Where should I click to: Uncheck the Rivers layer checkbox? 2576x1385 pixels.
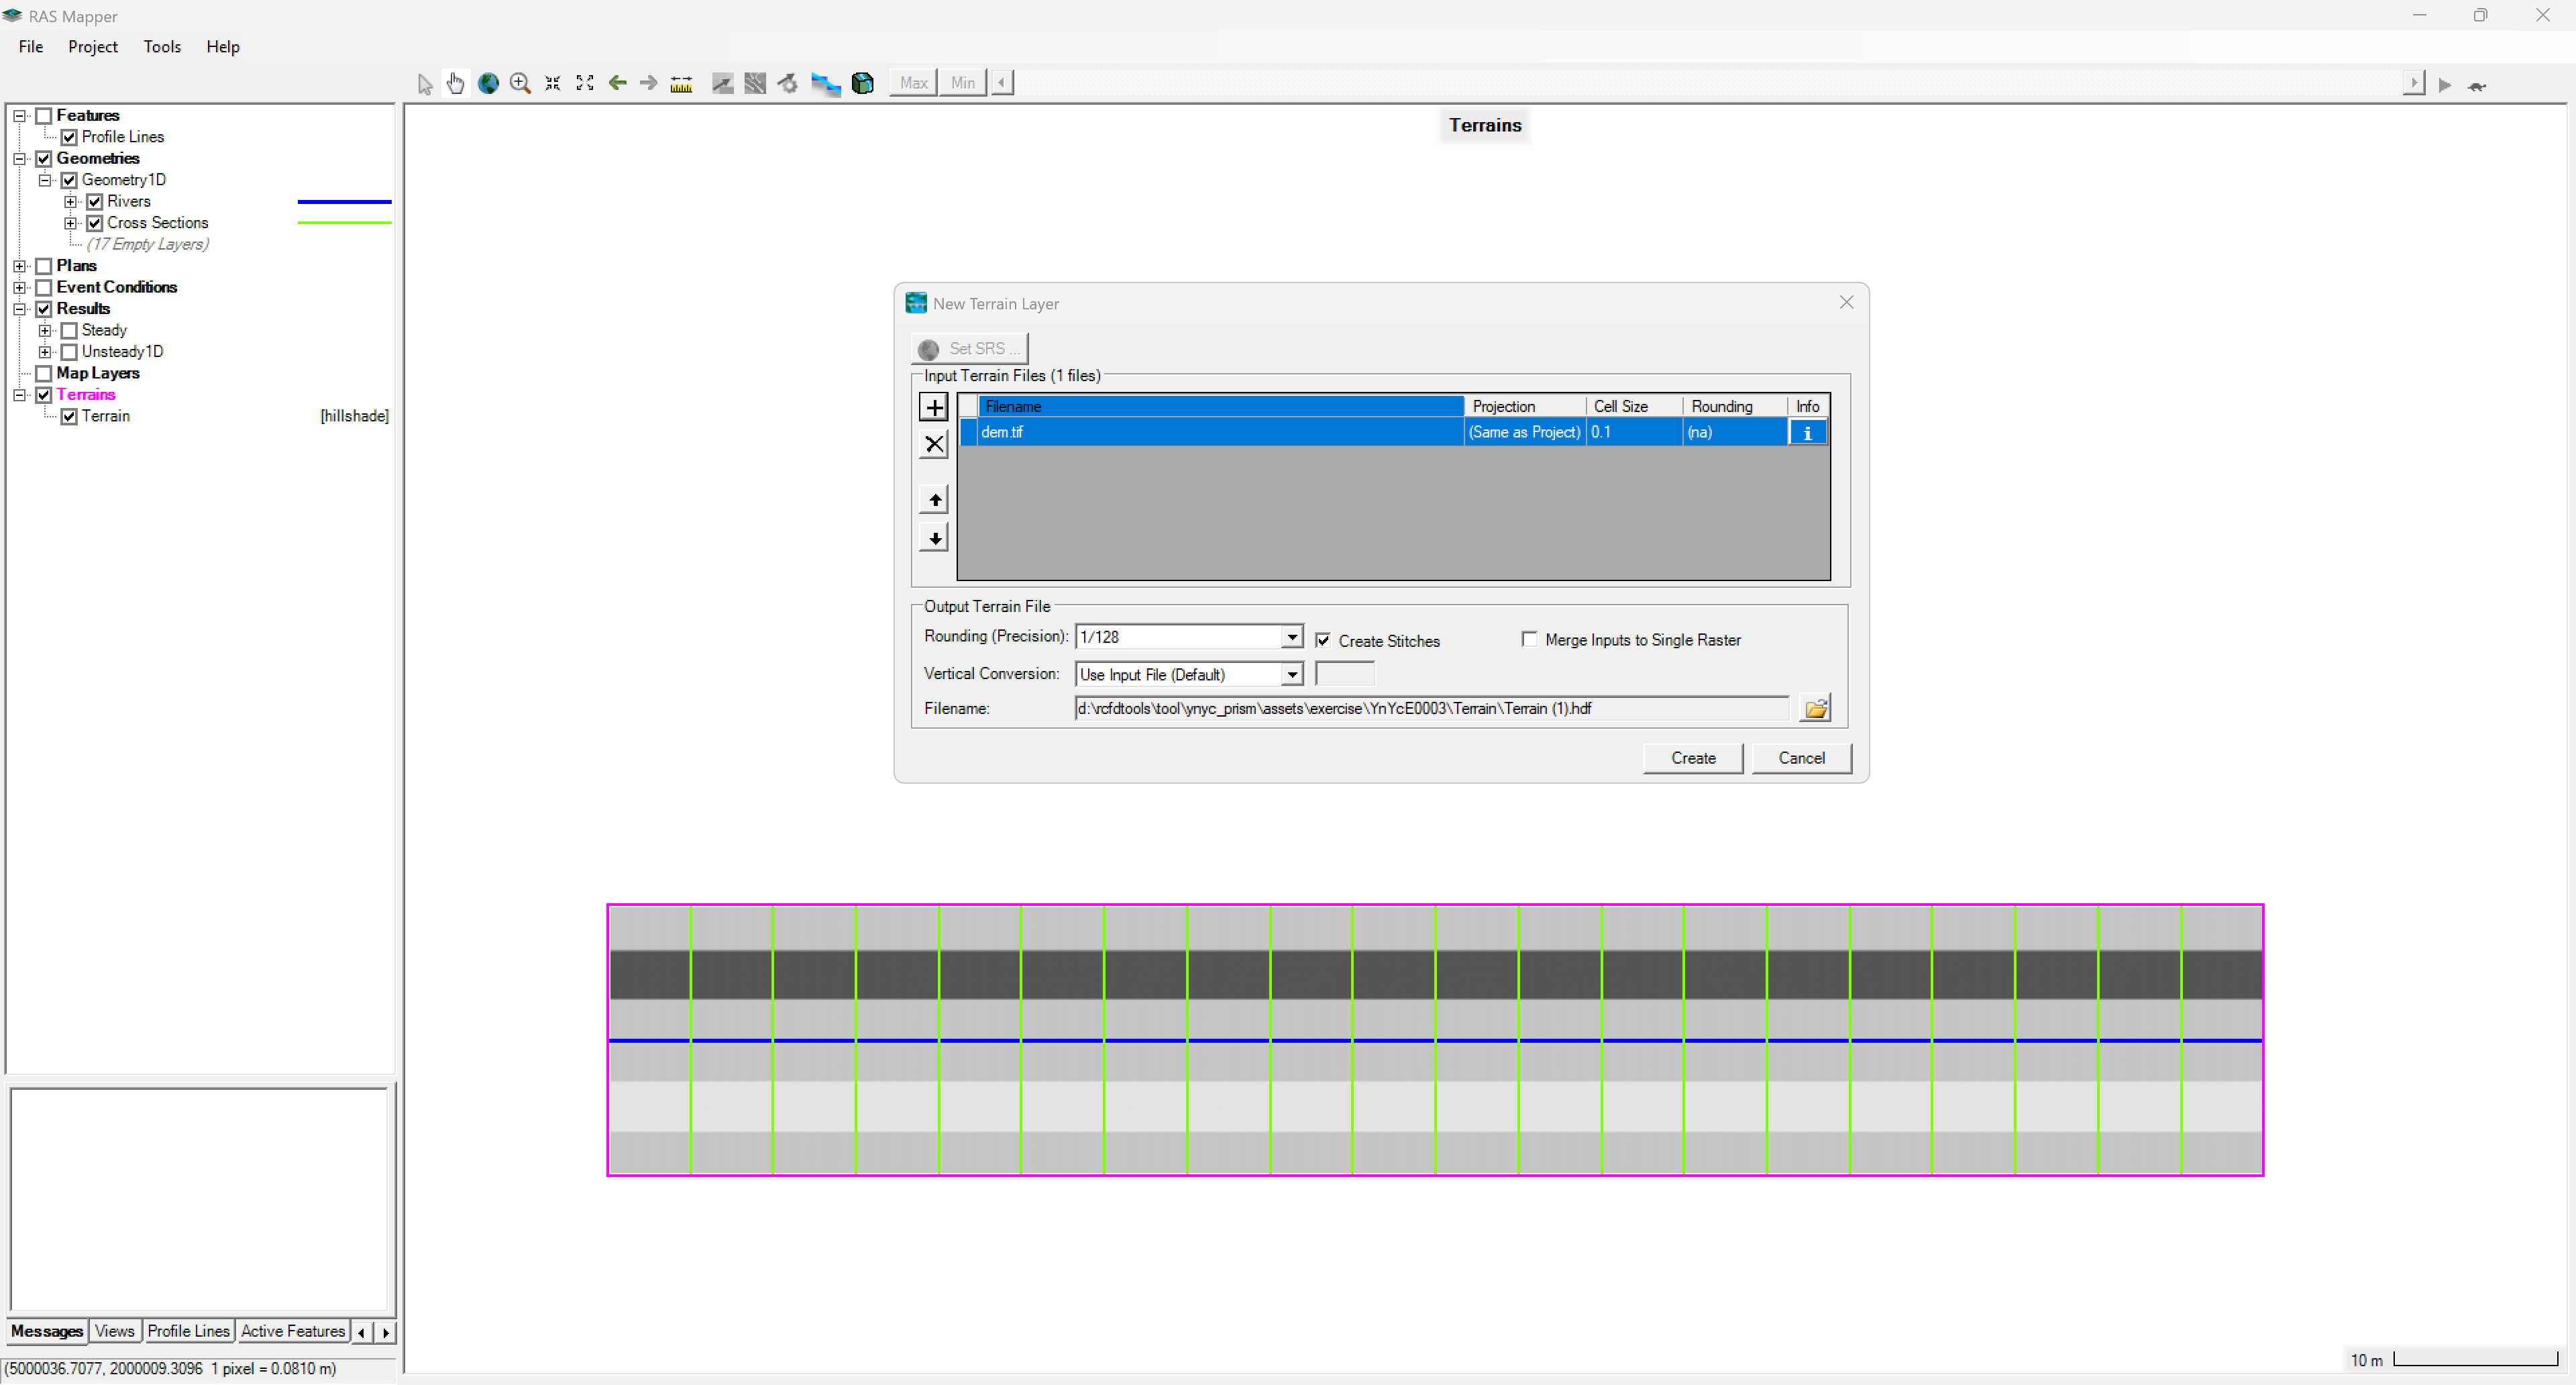tap(95, 202)
